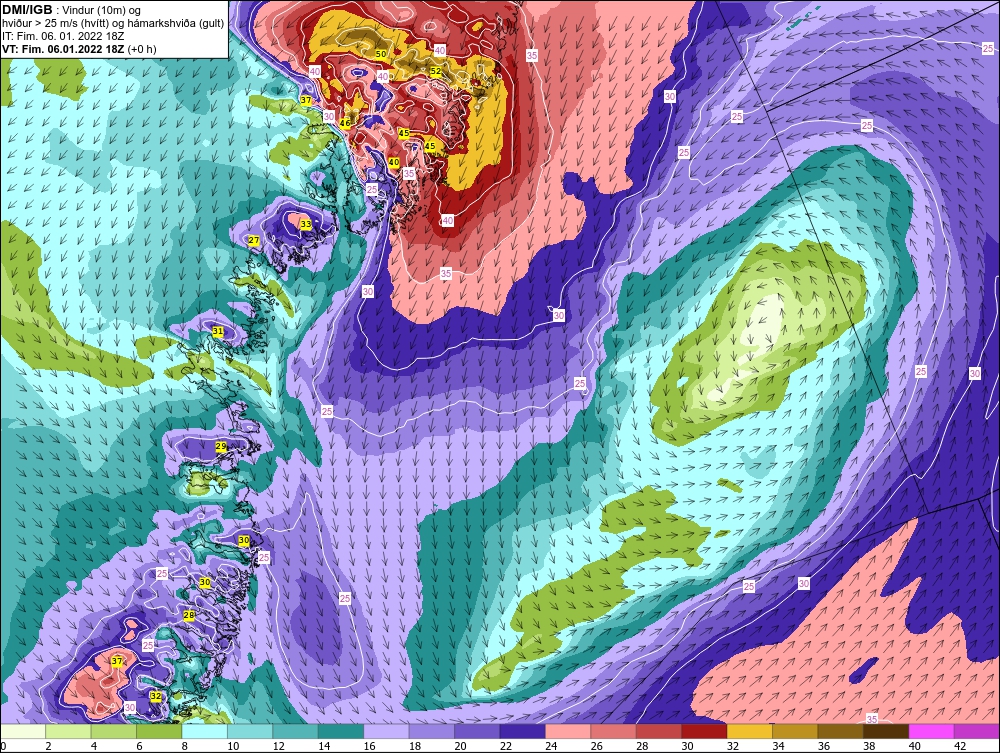Viewport: 1000px width, 753px height.
Task: Select the yellow gust label 28
Action: [x=189, y=615]
